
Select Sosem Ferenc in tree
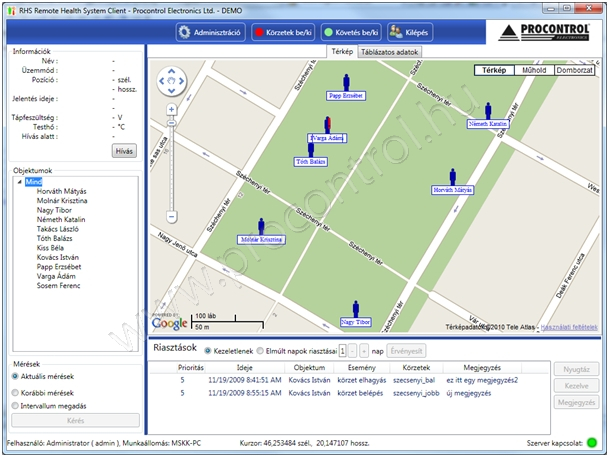(x=58, y=286)
